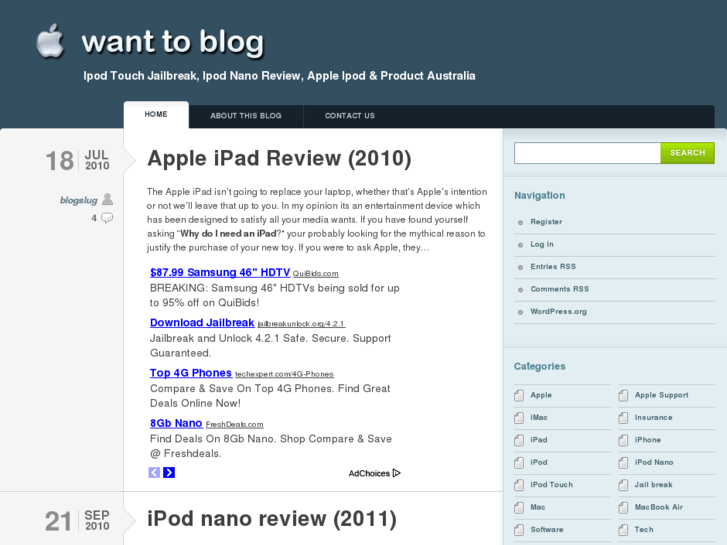Click the page icon beside iPod Touch
The image size is (727, 545).
coord(519,485)
